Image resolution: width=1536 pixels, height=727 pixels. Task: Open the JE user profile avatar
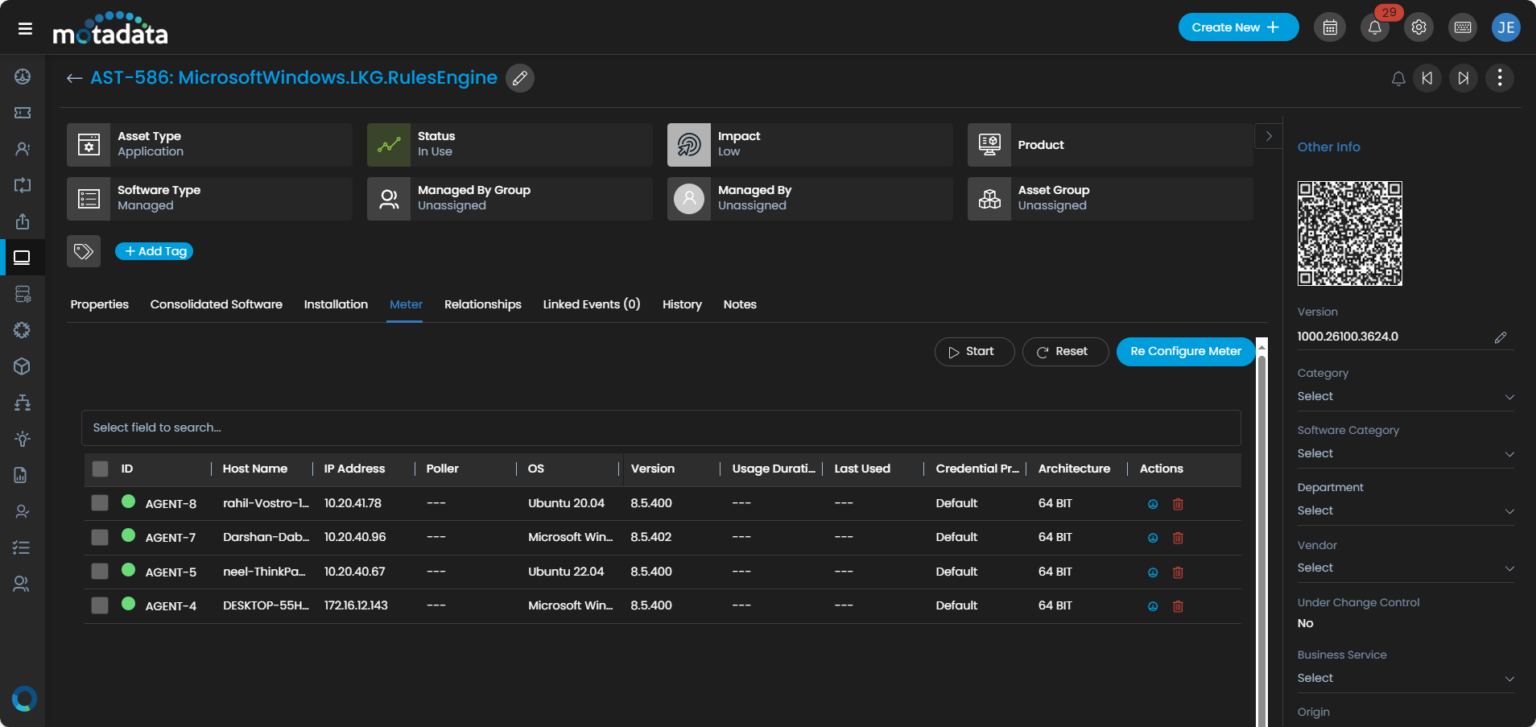(x=1506, y=27)
